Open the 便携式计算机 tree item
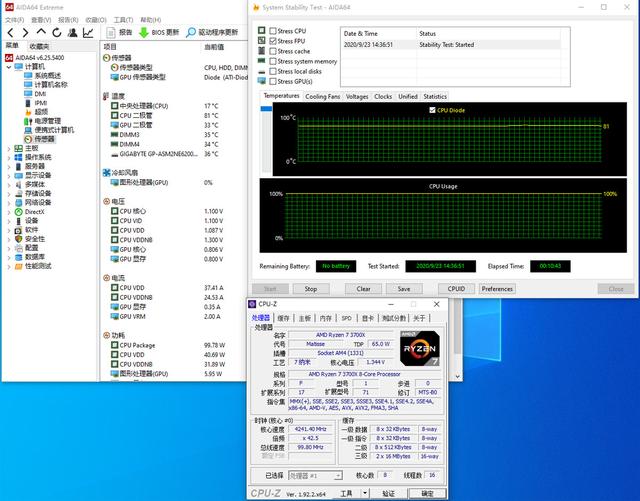The width and height of the screenshot is (640, 501). (49, 130)
